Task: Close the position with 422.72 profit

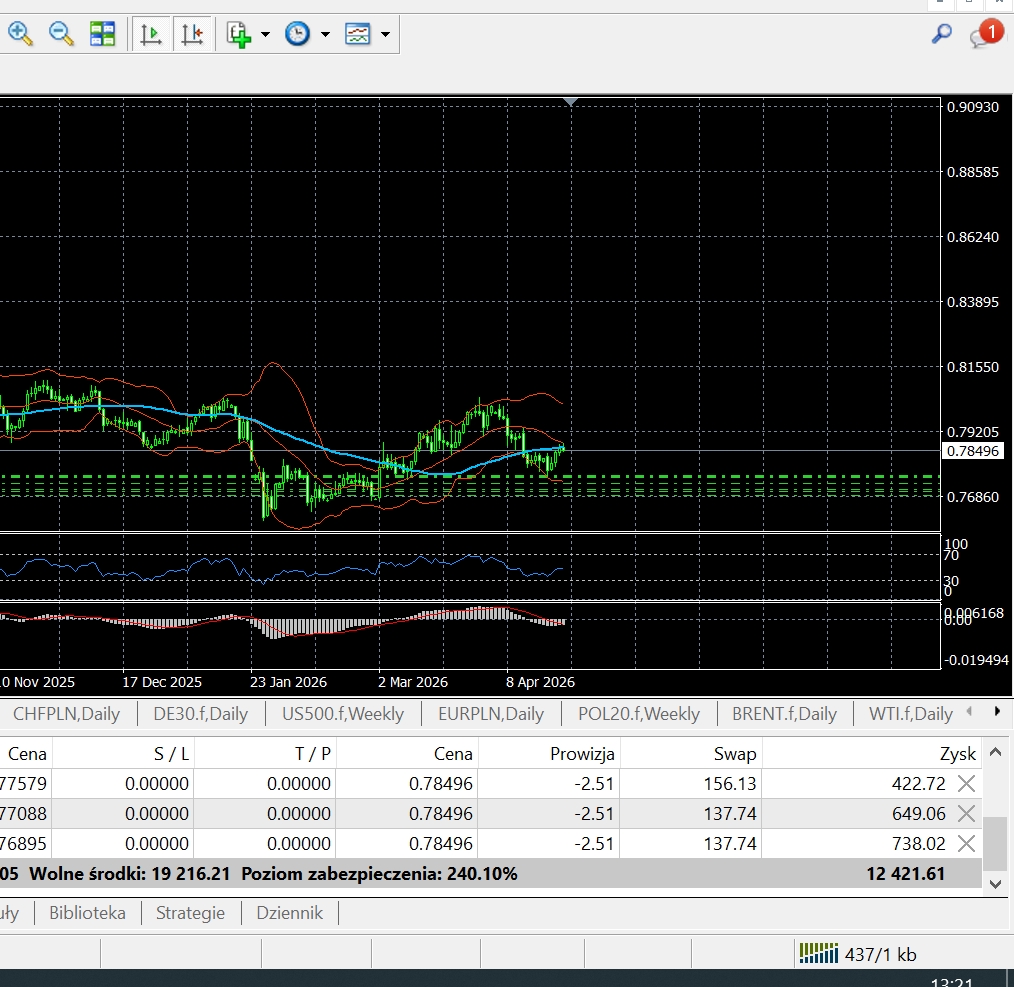Action: coord(966,784)
